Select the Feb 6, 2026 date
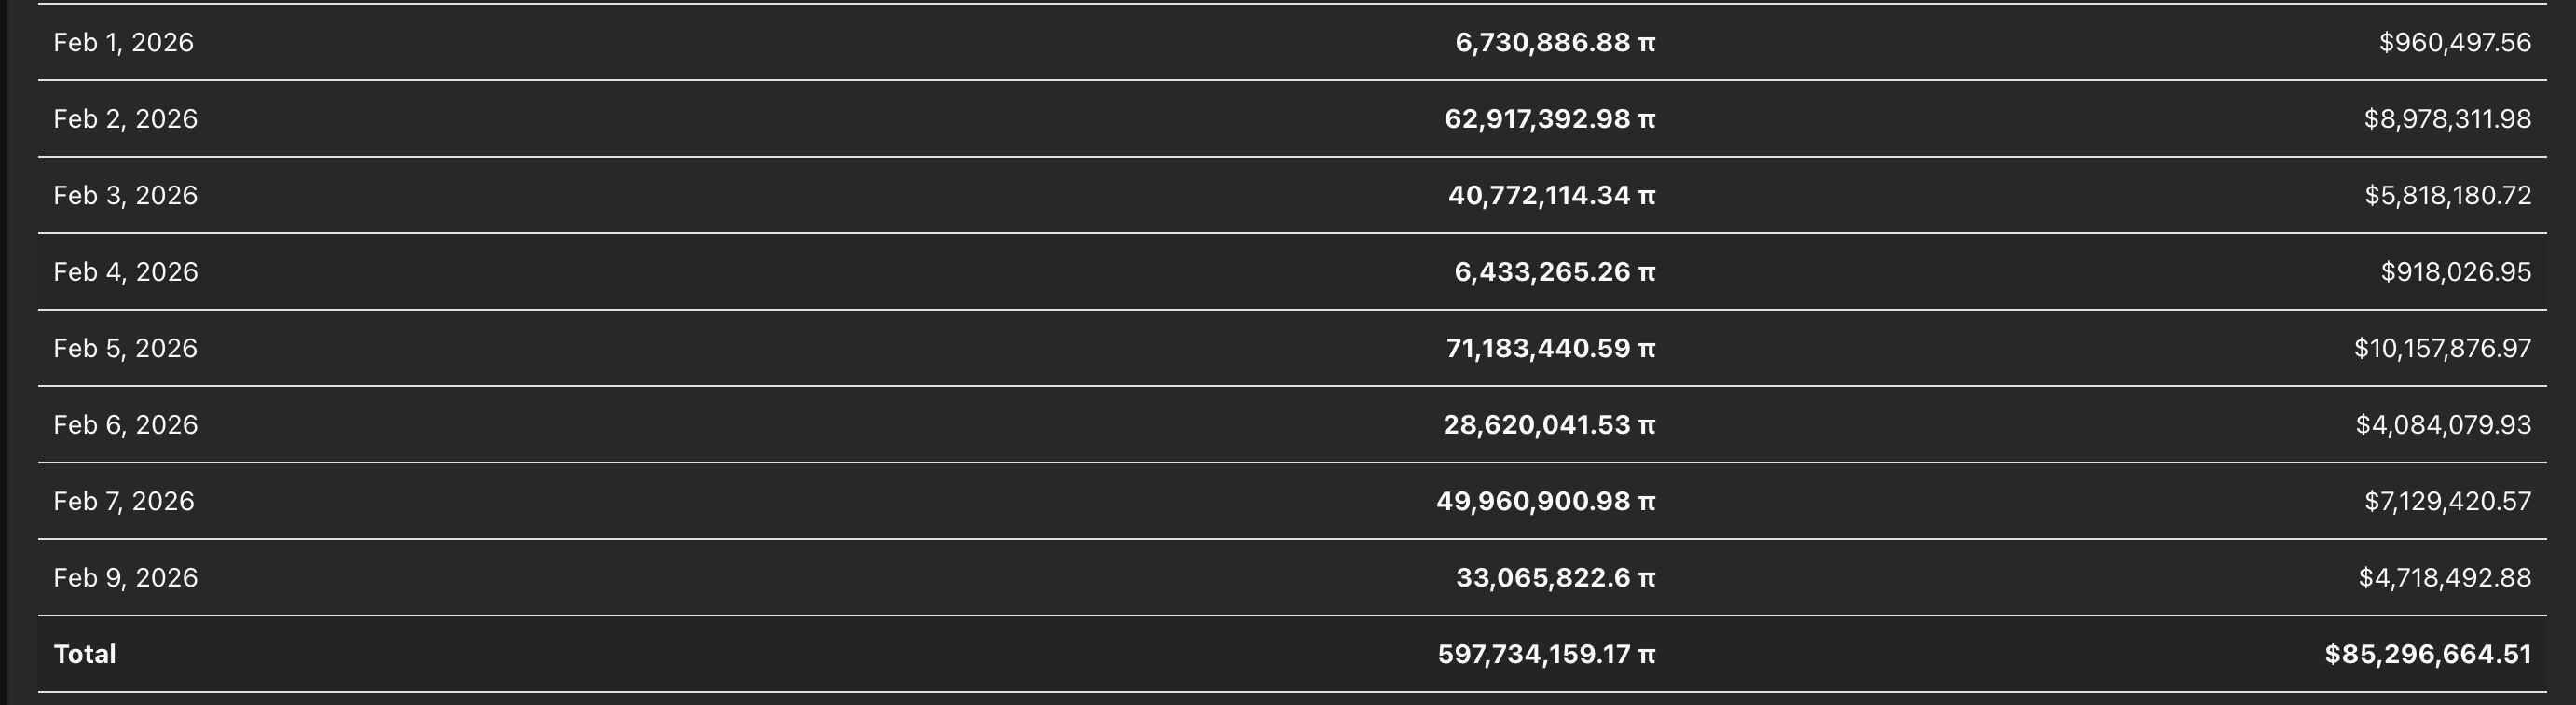 (125, 425)
